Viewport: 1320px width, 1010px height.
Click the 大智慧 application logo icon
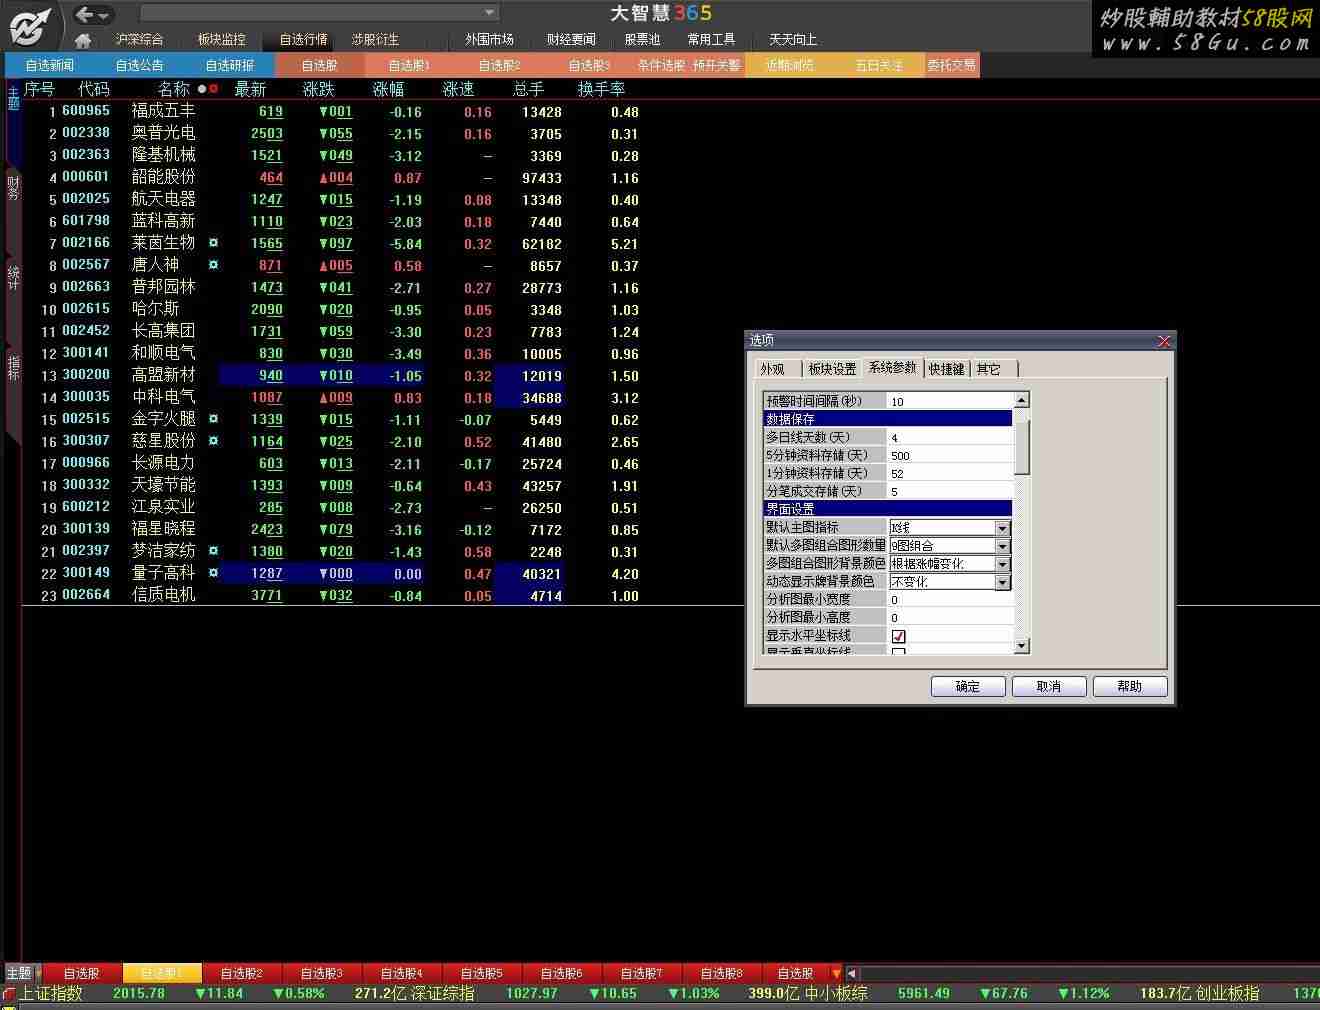click(x=31, y=25)
